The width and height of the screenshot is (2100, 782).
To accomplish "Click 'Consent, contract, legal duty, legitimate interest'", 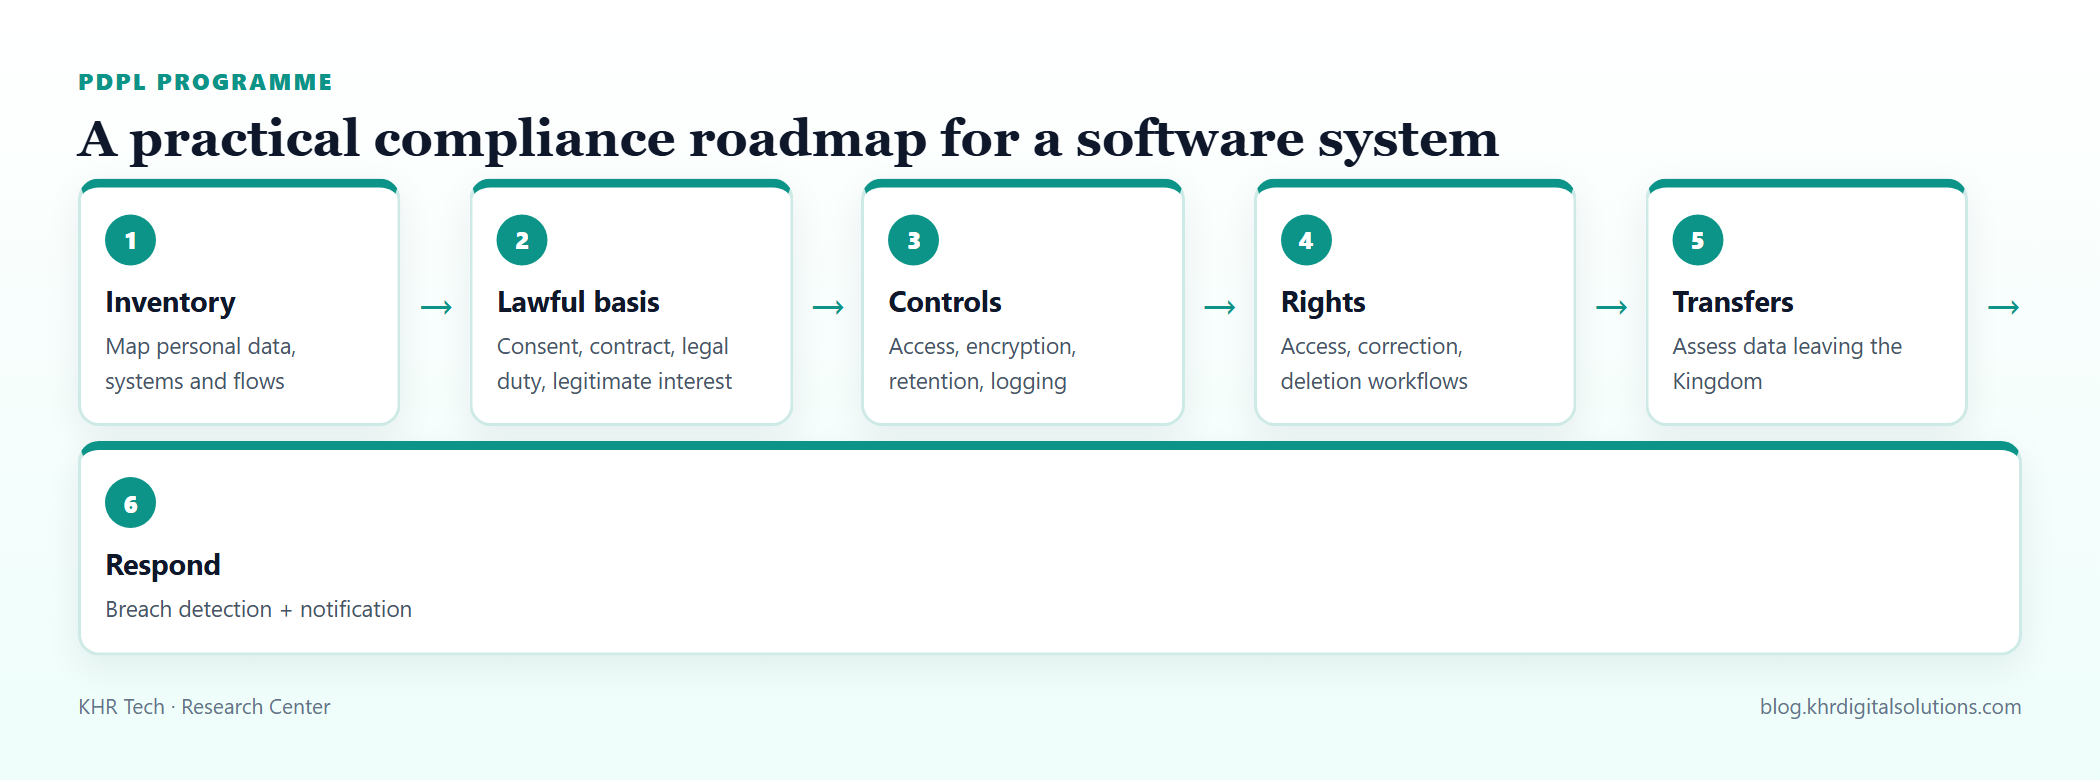I will pos(614,364).
